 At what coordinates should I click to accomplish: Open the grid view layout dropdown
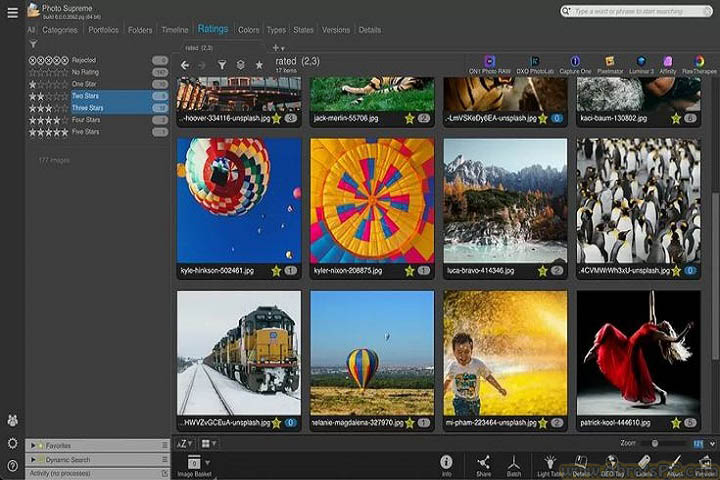(x=208, y=444)
